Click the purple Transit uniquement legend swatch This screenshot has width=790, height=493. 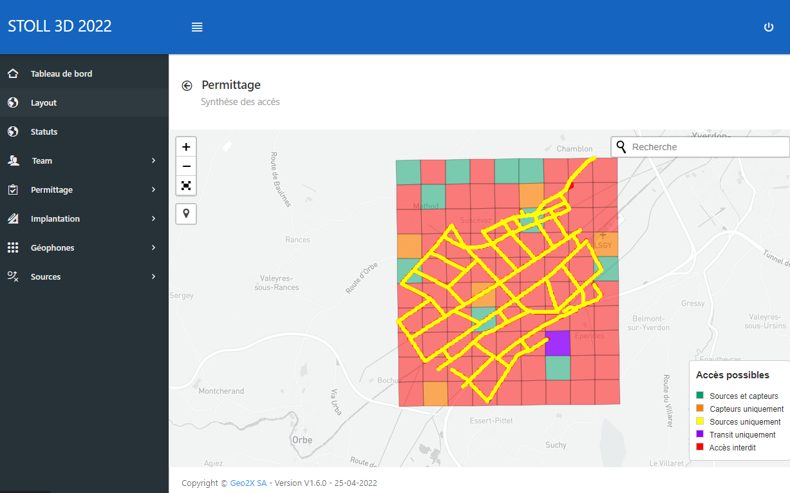click(x=700, y=434)
